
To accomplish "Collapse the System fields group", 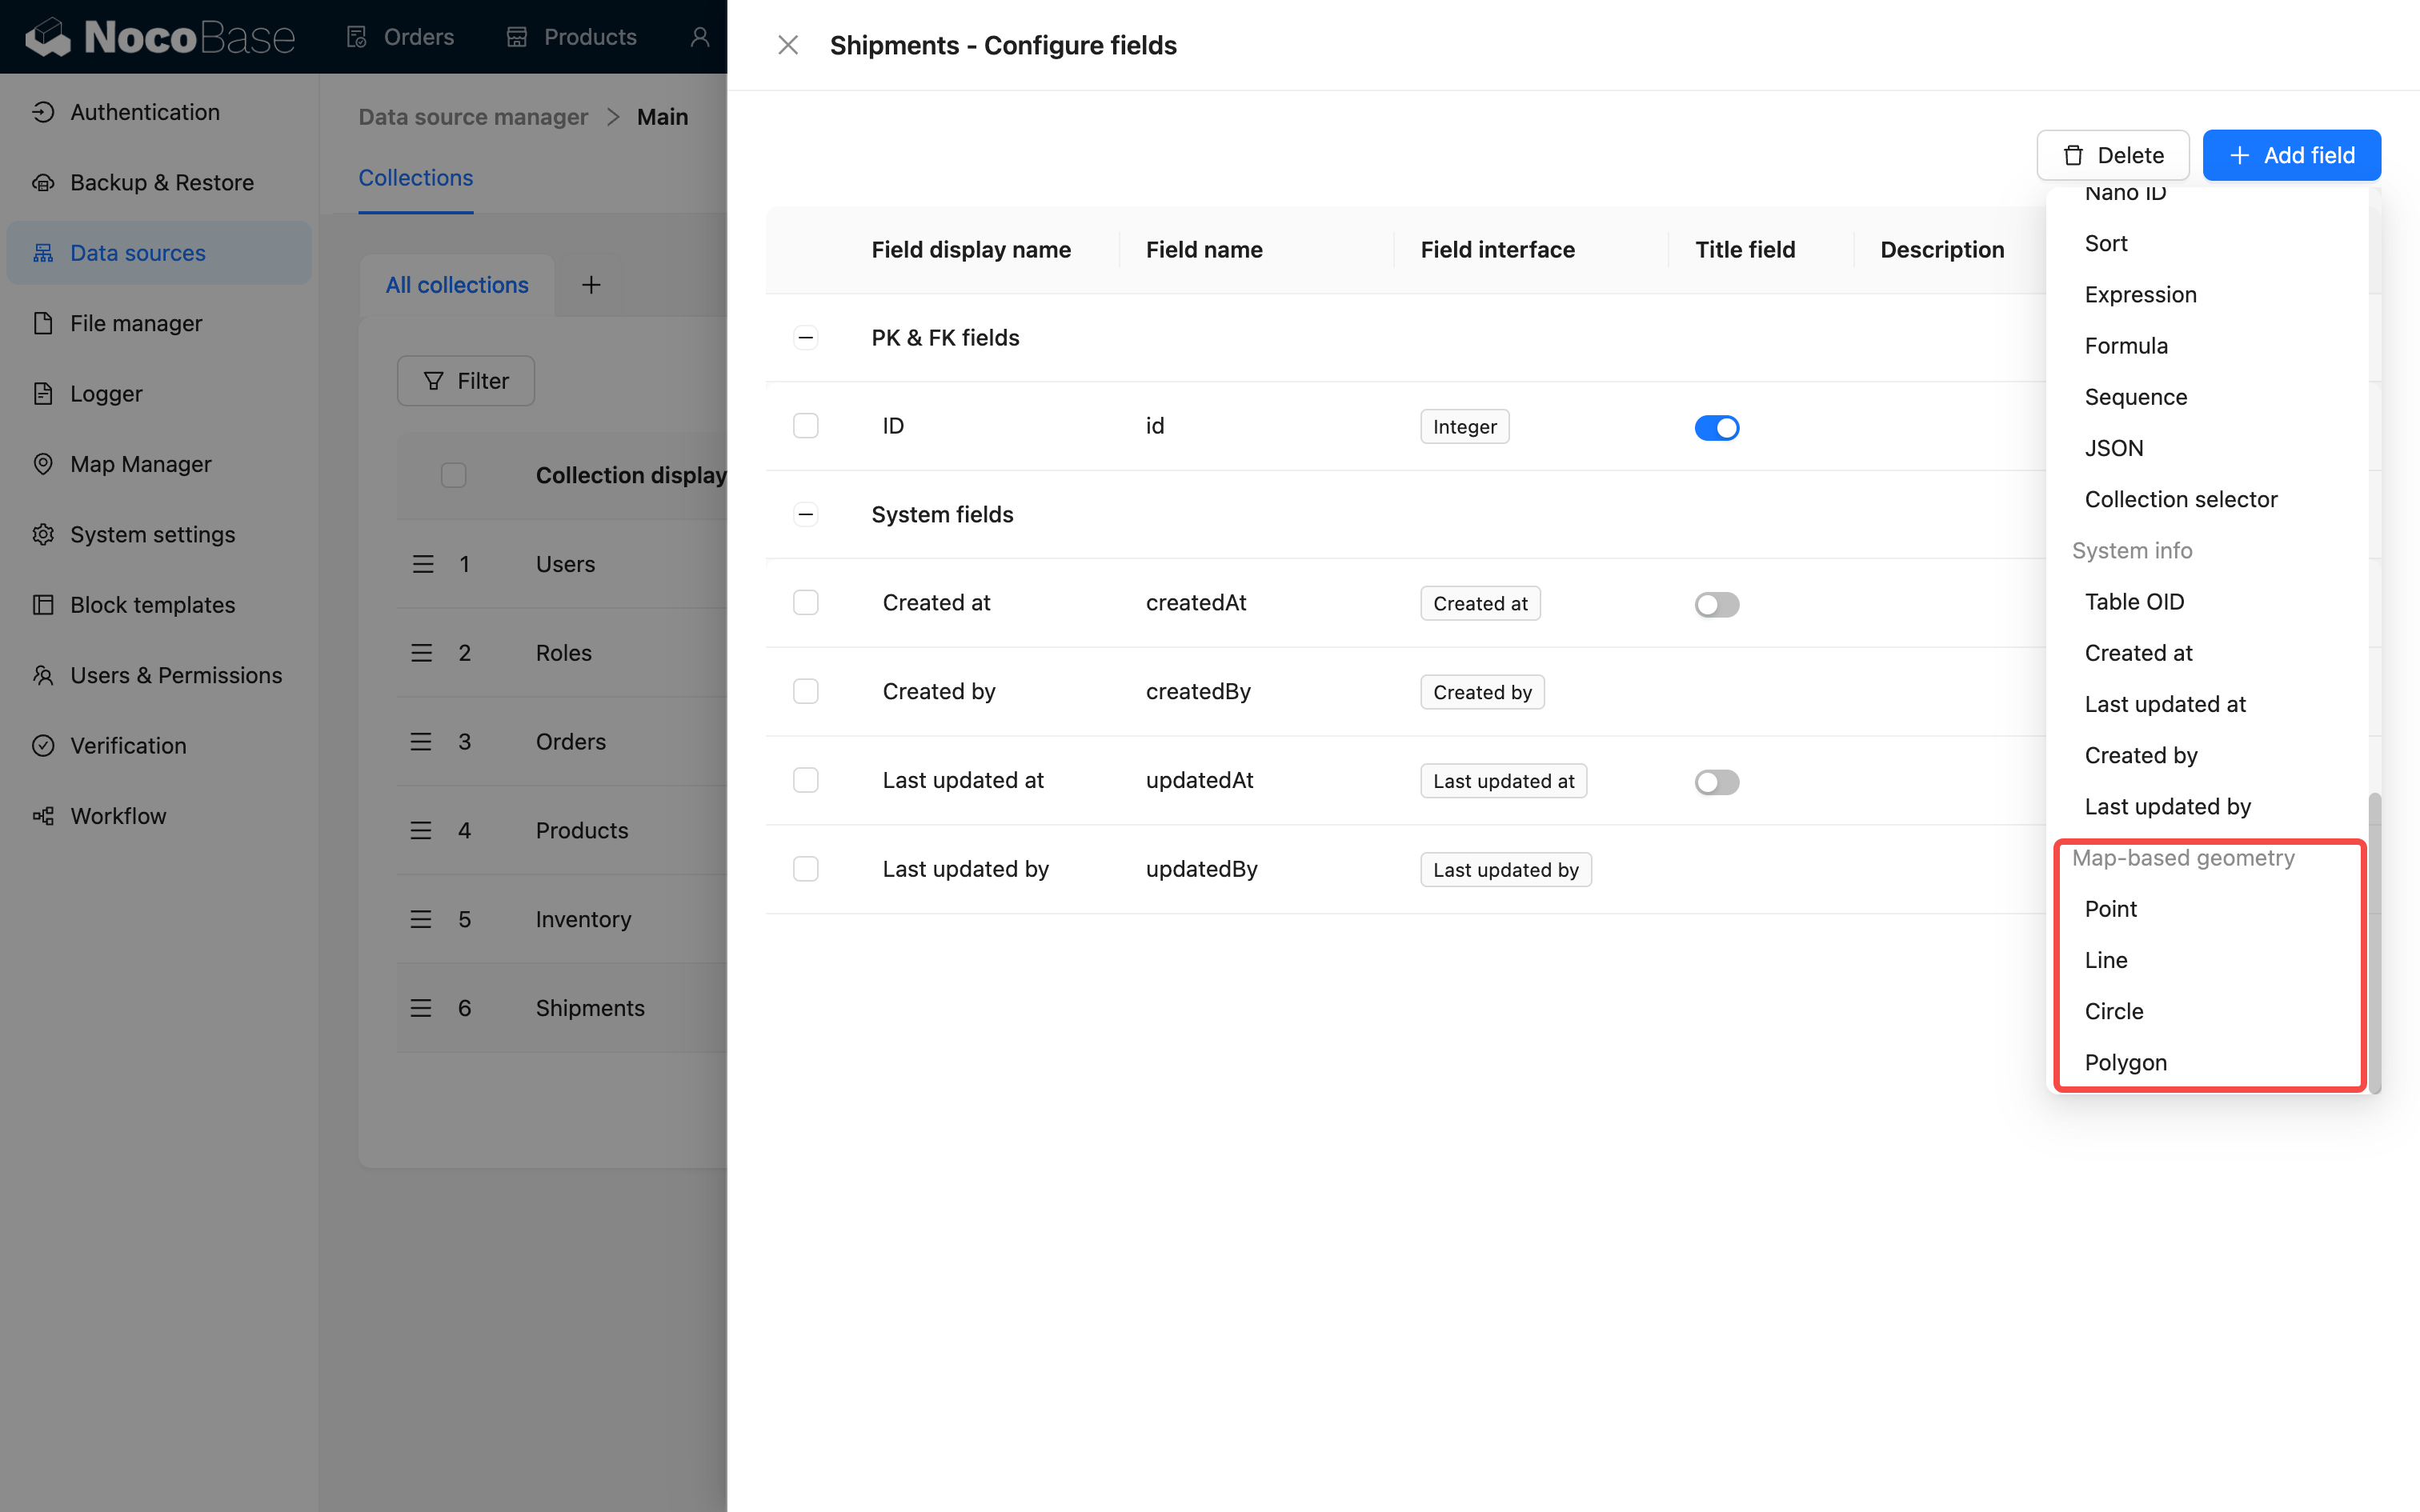I will (806, 514).
